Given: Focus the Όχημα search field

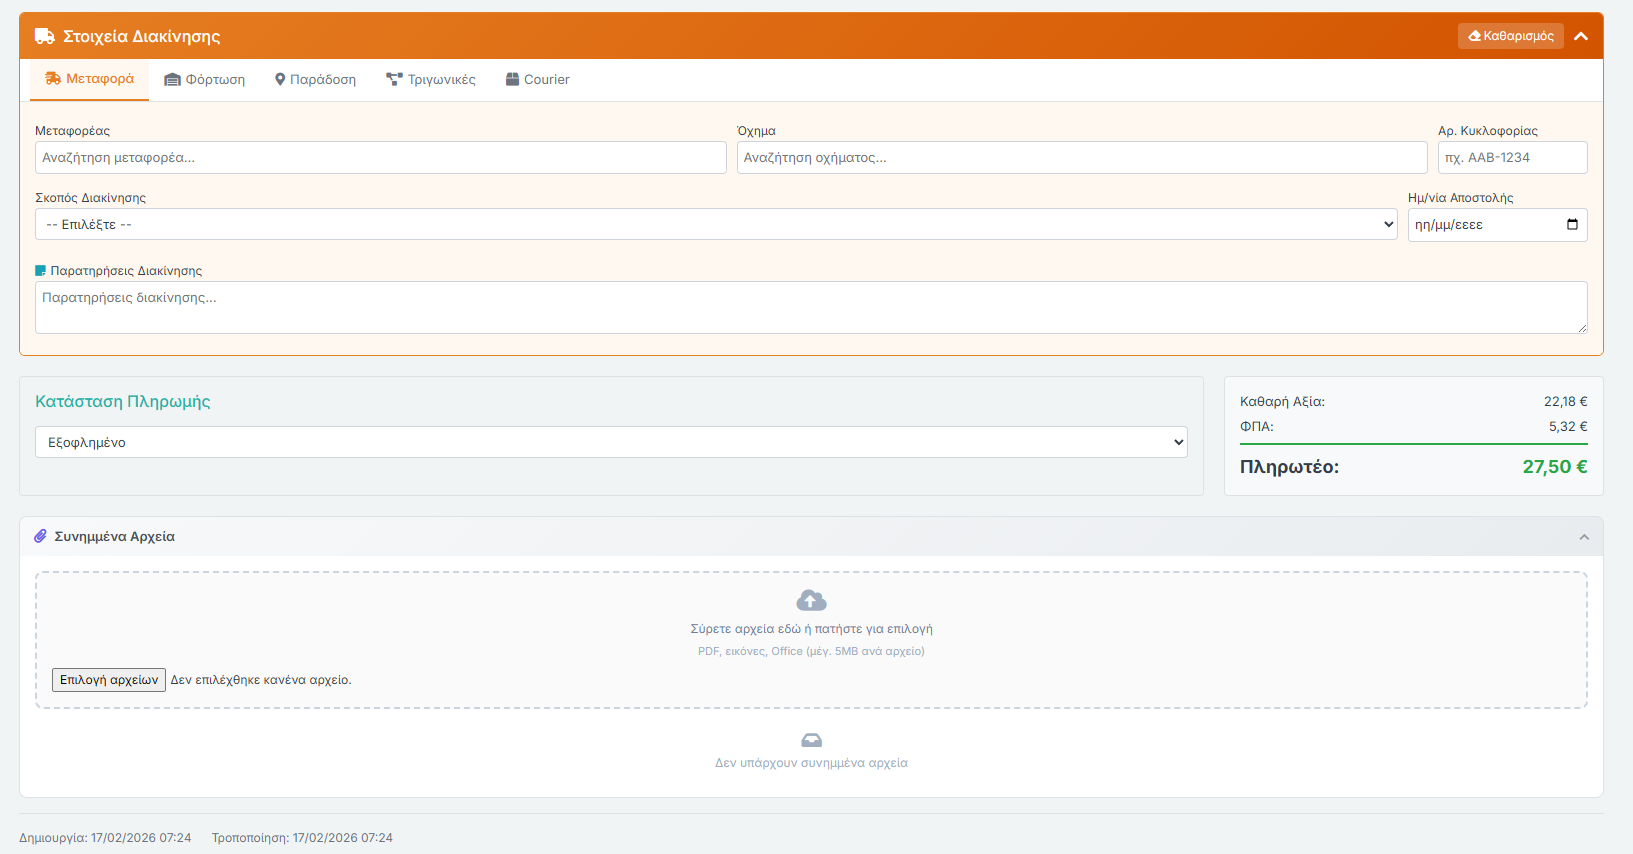Looking at the screenshot, I should pos(1081,157).
